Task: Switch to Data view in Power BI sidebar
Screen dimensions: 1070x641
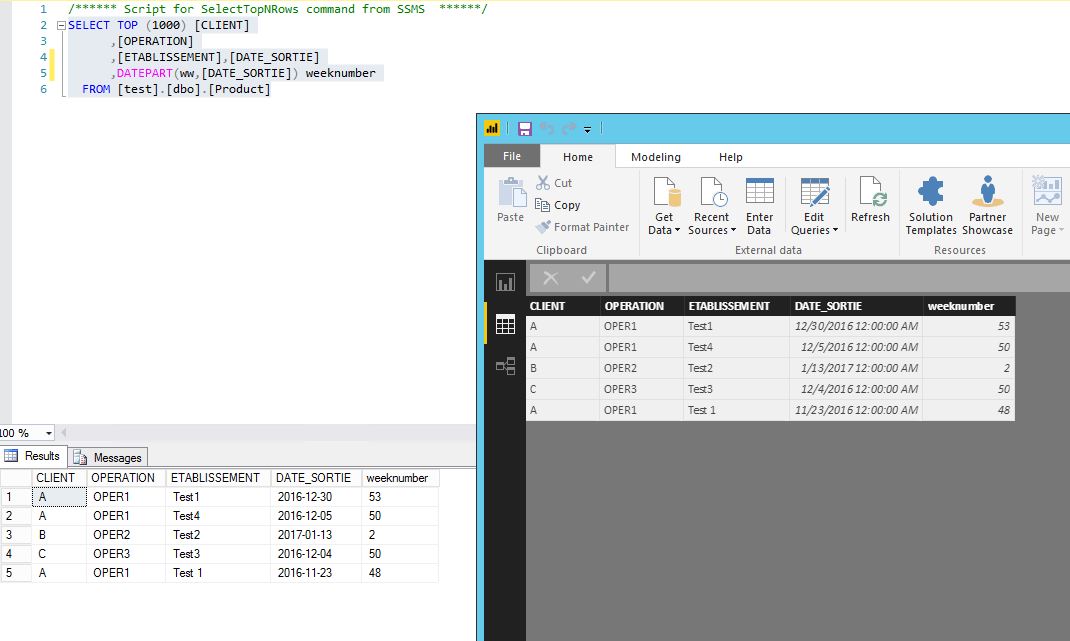Action: [505, 324]
